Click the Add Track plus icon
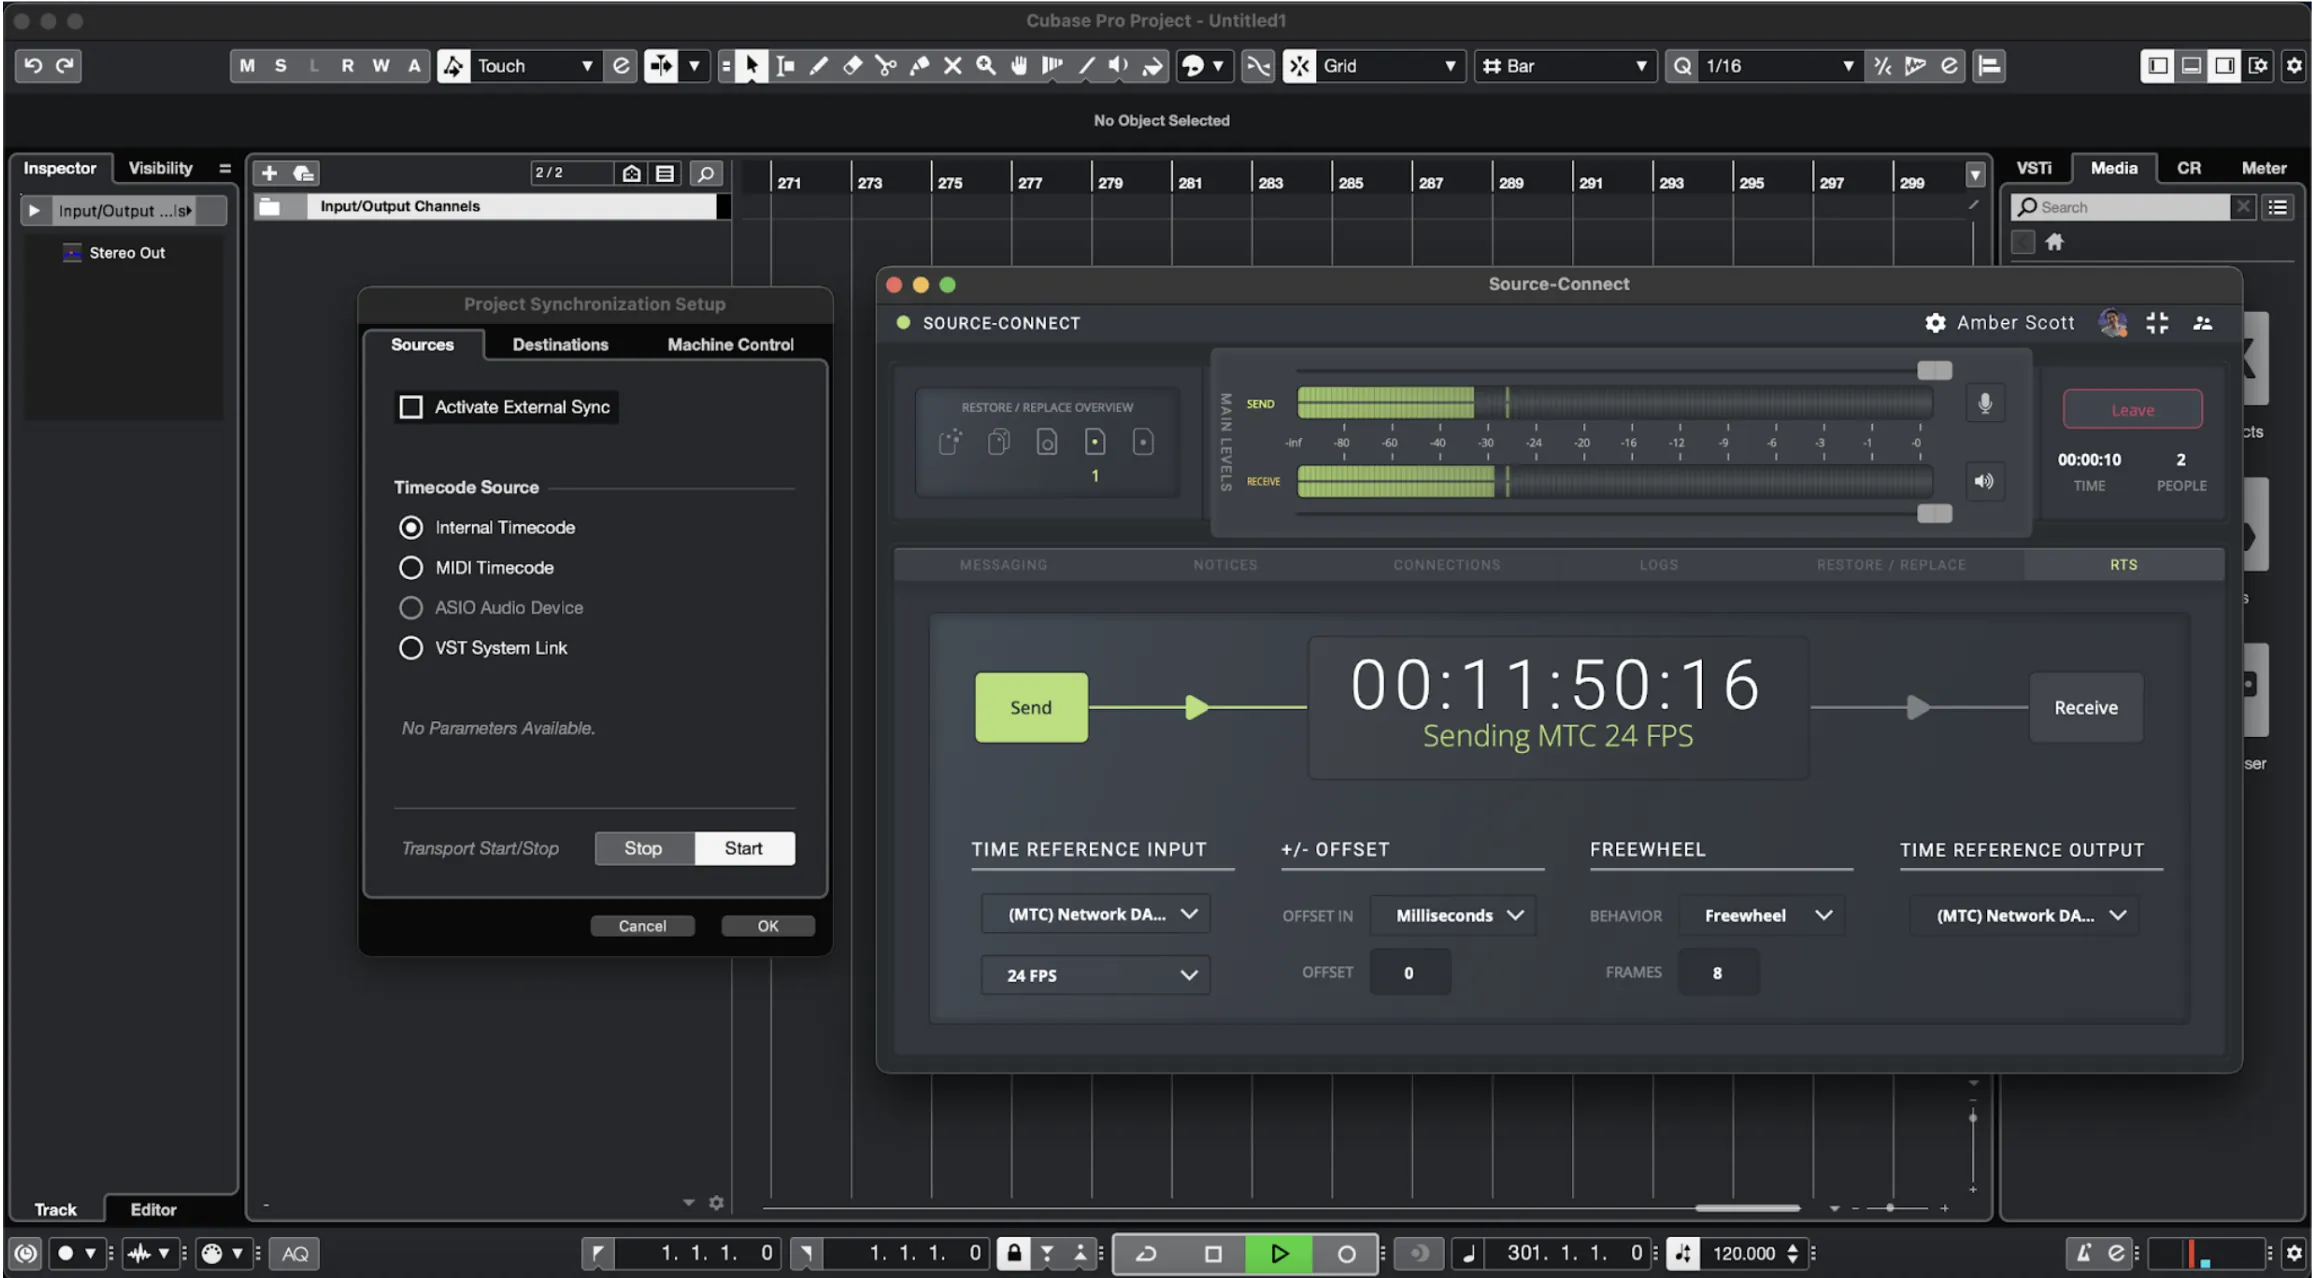The image size is (2312, 1278). pyautogui.click(x=269, y=173)
